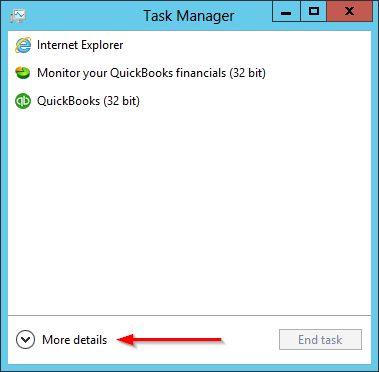Select the QuickBooks (32 bit) text entry
The width and height of the screenshot is (379, 372).
[88, 101]
